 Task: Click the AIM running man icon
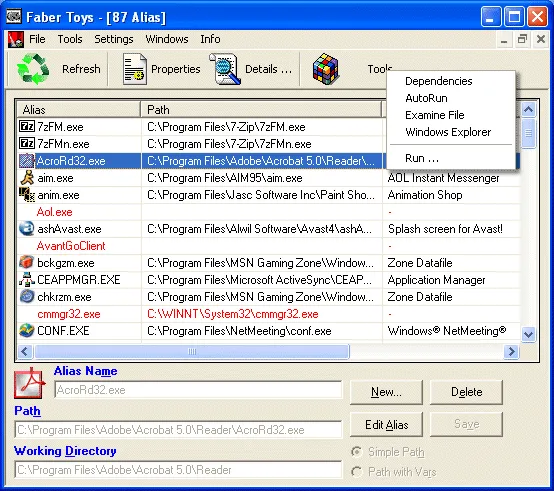27,178
